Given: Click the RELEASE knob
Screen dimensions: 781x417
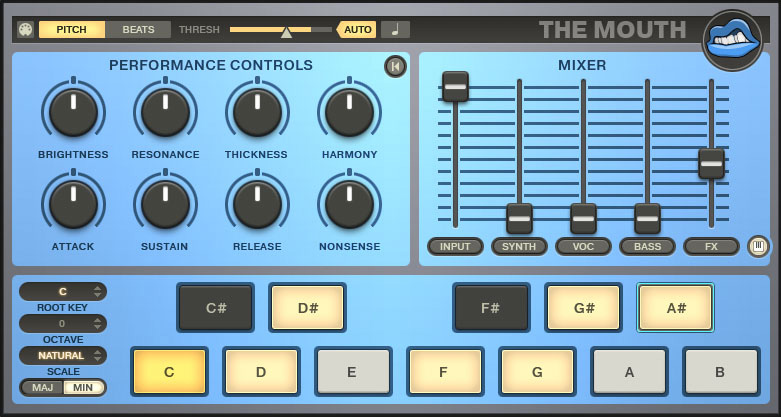Looking at the screenshot, I should [x=258, y=205].
